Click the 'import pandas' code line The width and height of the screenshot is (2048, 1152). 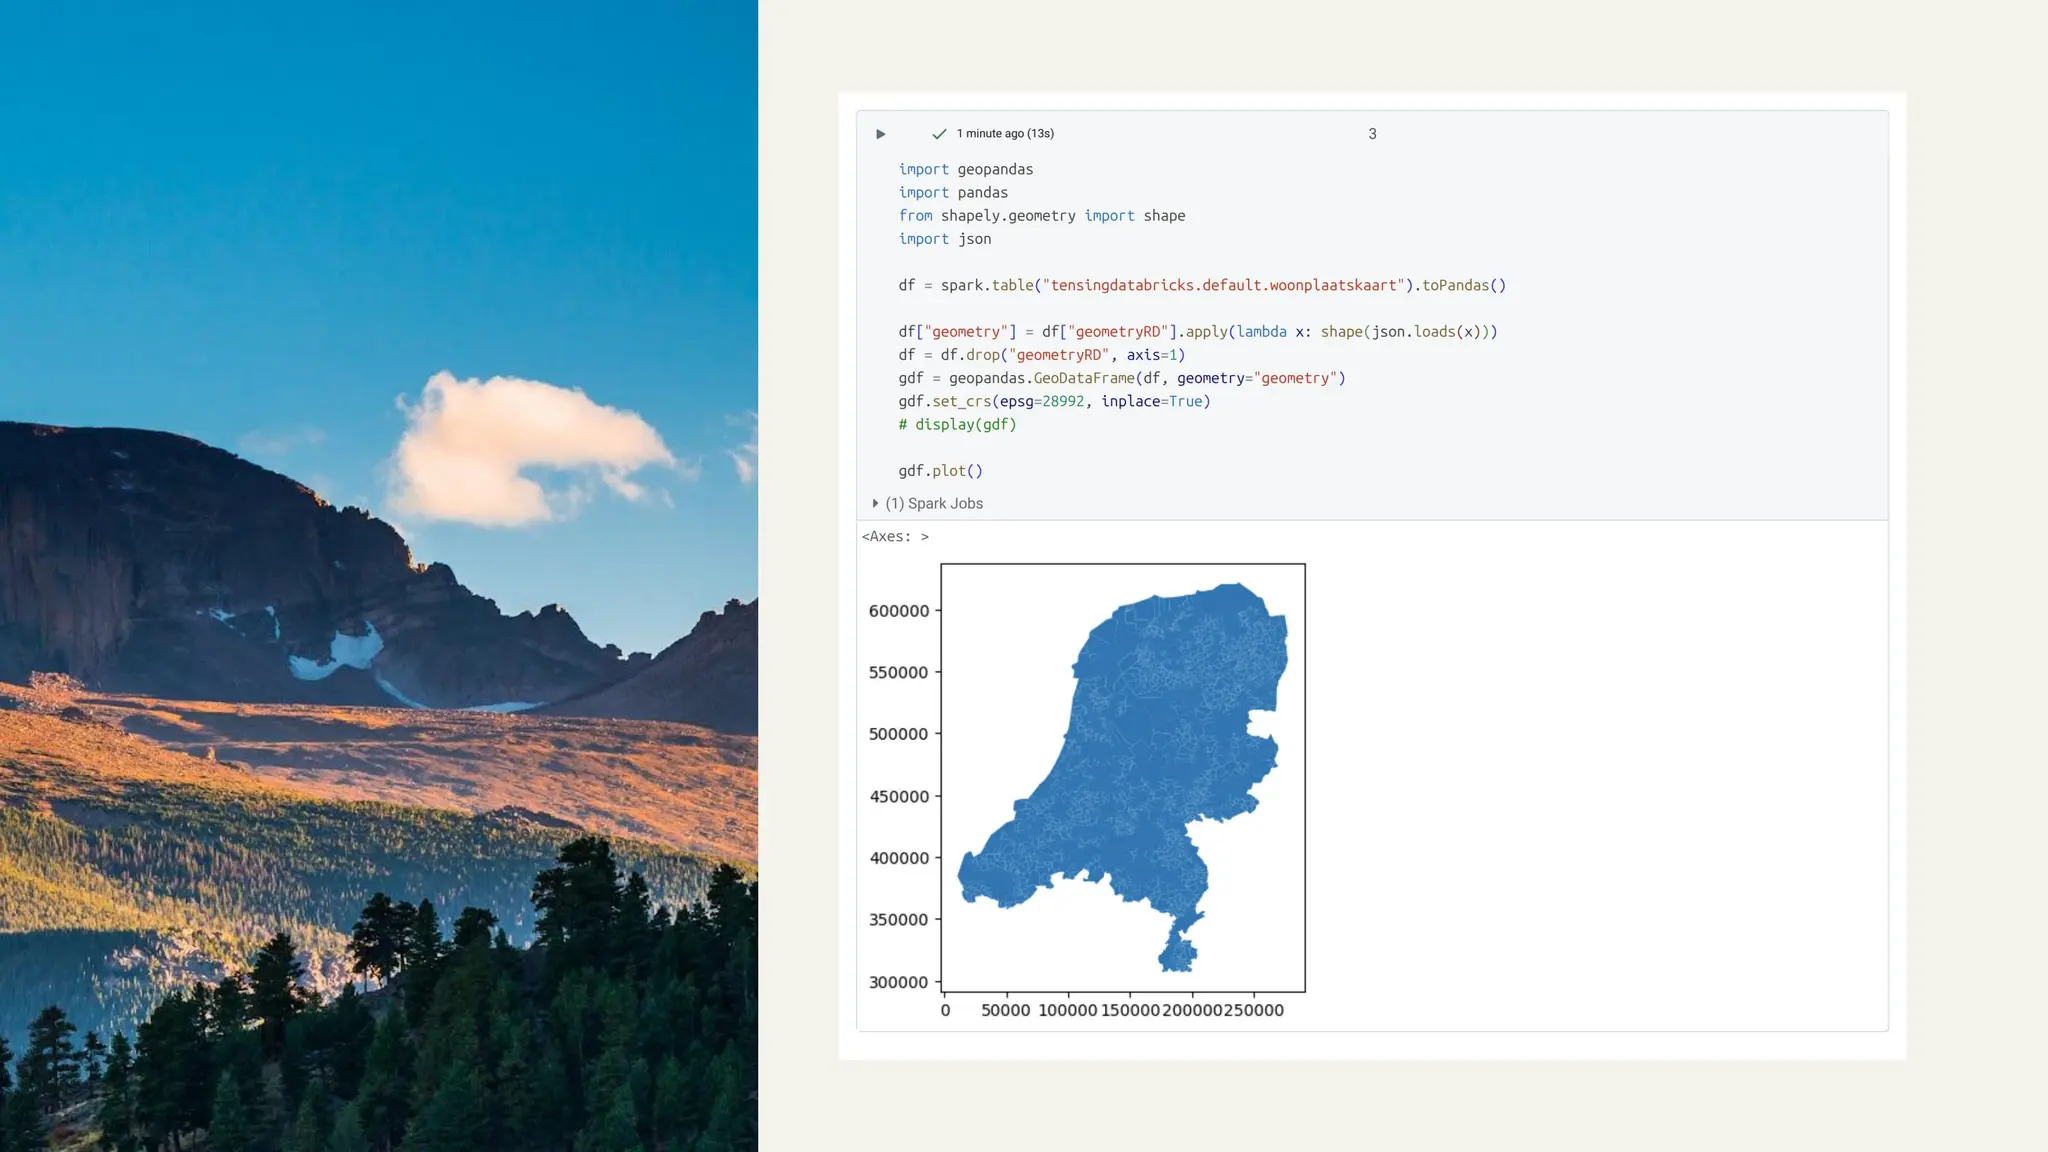952,193
